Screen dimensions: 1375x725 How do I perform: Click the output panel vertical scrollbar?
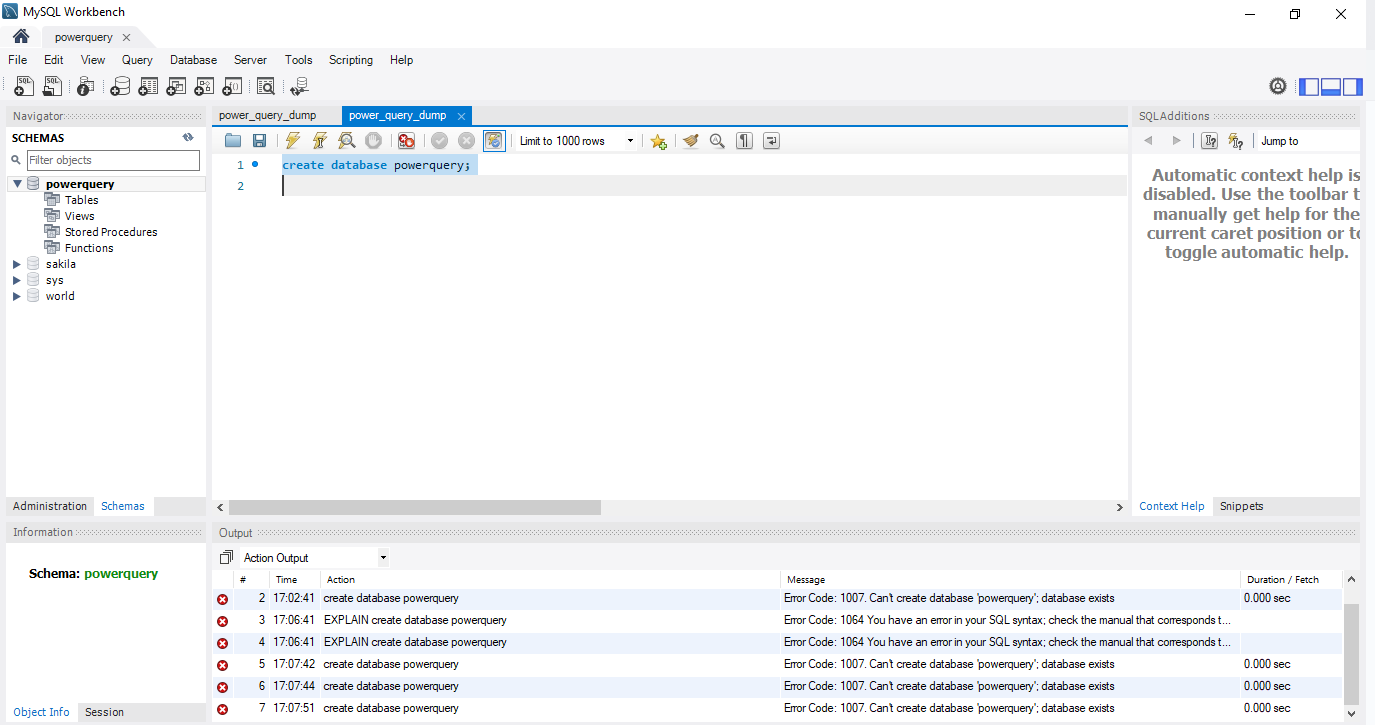point(1351,653)
